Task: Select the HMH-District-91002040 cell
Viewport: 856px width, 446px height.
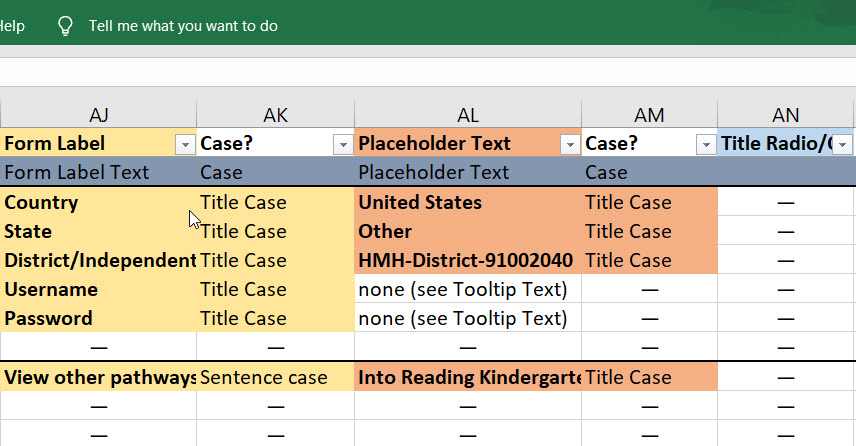Action: tap(467, 260)
